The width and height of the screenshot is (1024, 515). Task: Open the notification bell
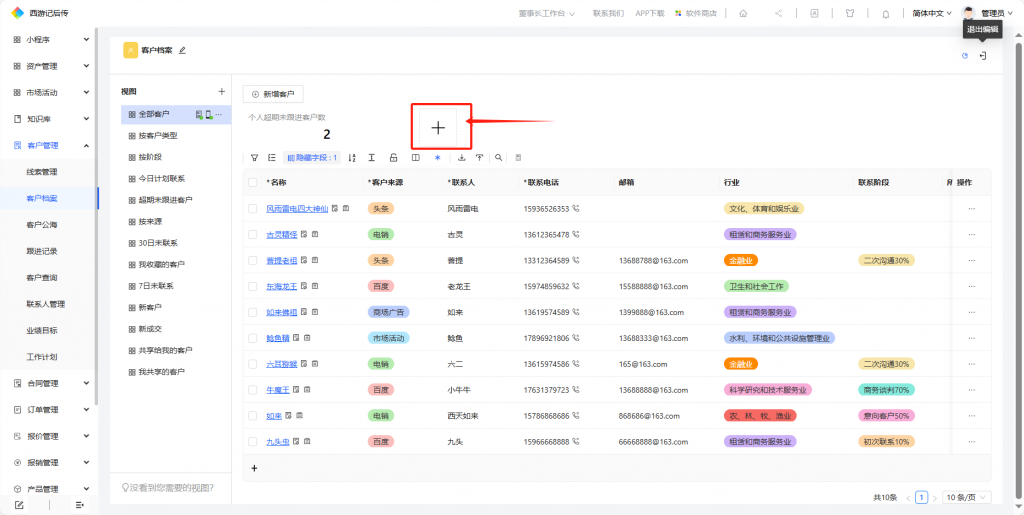pyautogui.click(x=886, y=13)
